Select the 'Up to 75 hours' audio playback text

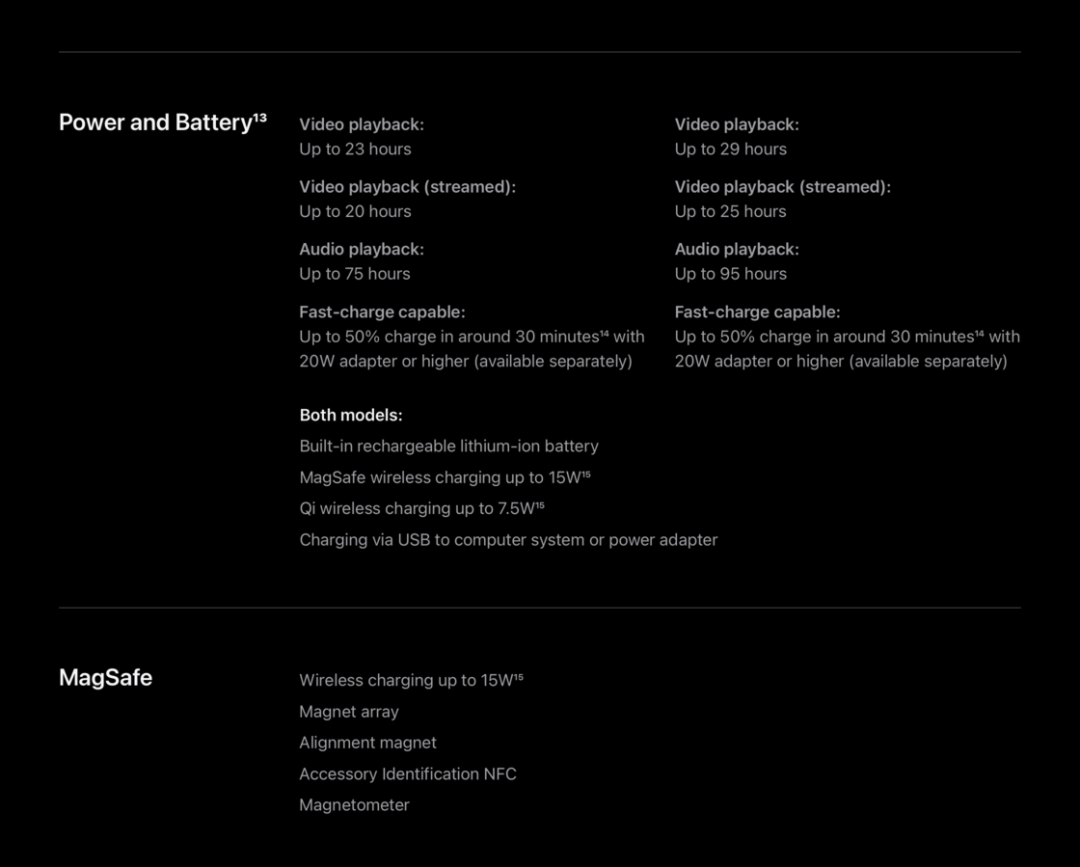355,274
